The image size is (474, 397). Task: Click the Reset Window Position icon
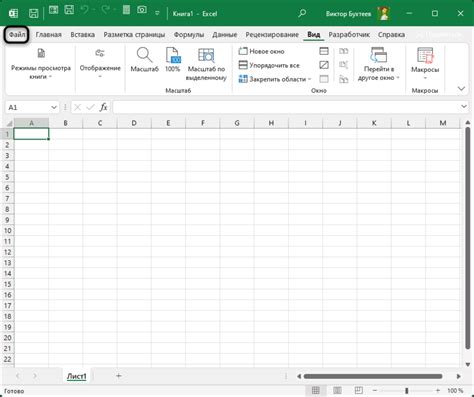pos(343,79)
